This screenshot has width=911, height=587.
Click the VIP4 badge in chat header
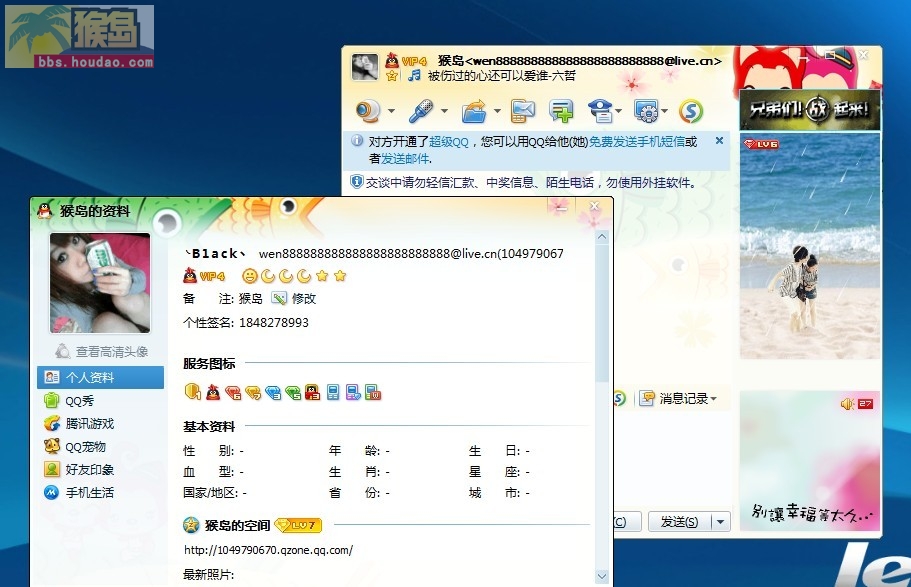414,61
